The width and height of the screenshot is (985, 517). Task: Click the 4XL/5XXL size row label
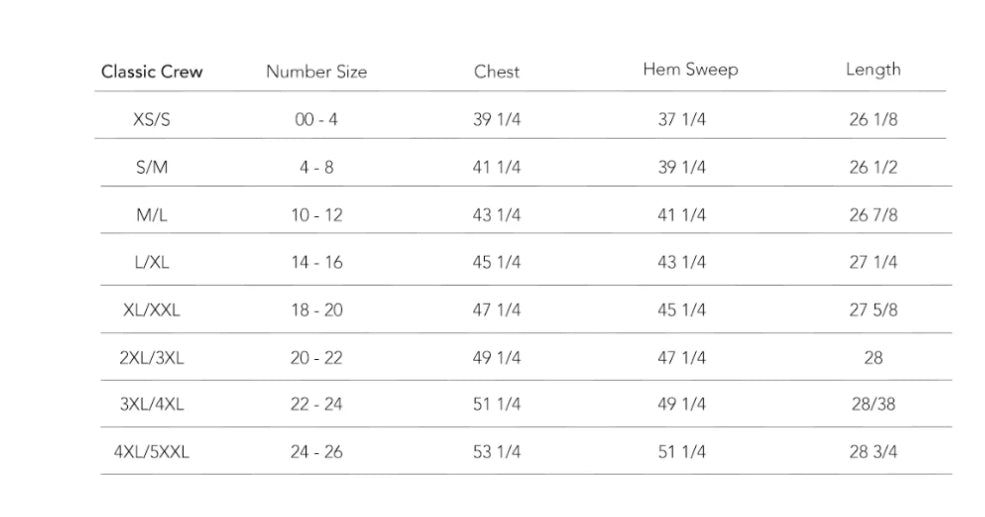coord(152,452)
